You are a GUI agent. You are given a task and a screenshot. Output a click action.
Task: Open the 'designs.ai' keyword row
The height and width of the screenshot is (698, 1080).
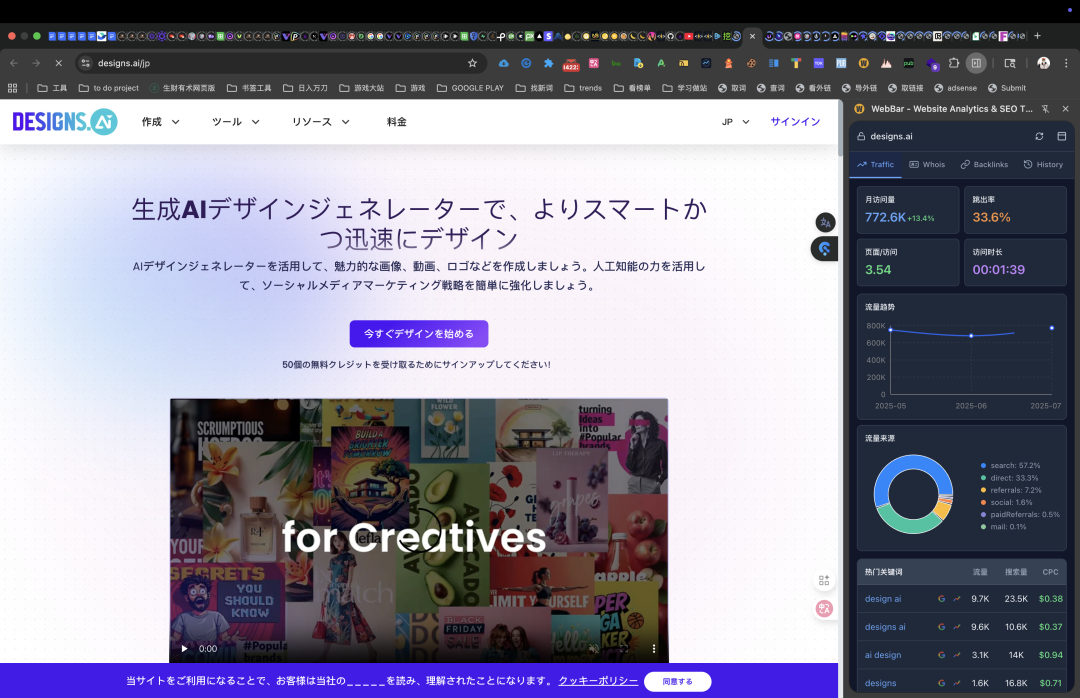962,627
